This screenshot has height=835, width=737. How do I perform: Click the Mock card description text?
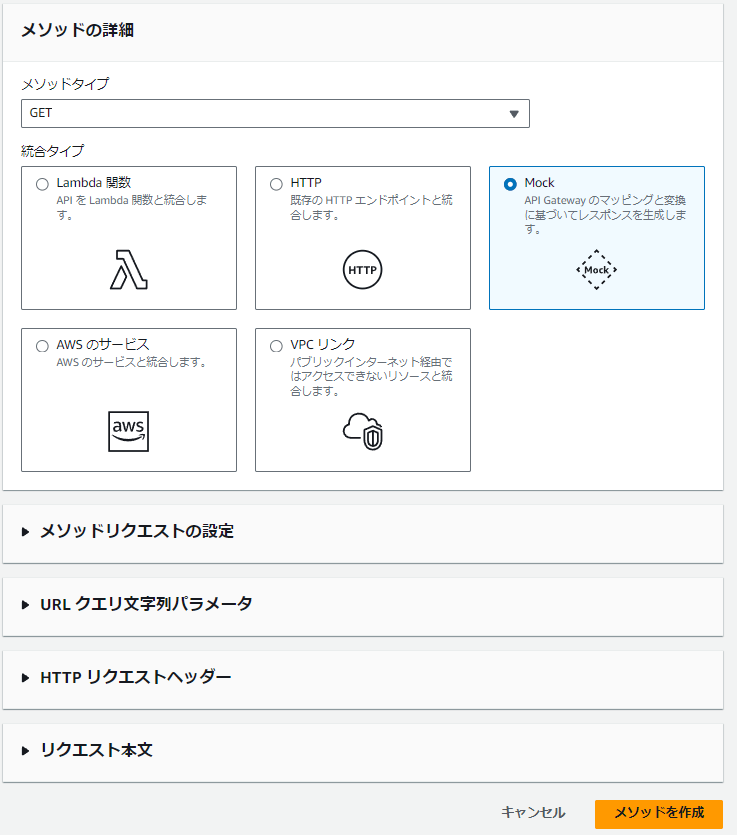pyautogui.click(x=605, y=215)
